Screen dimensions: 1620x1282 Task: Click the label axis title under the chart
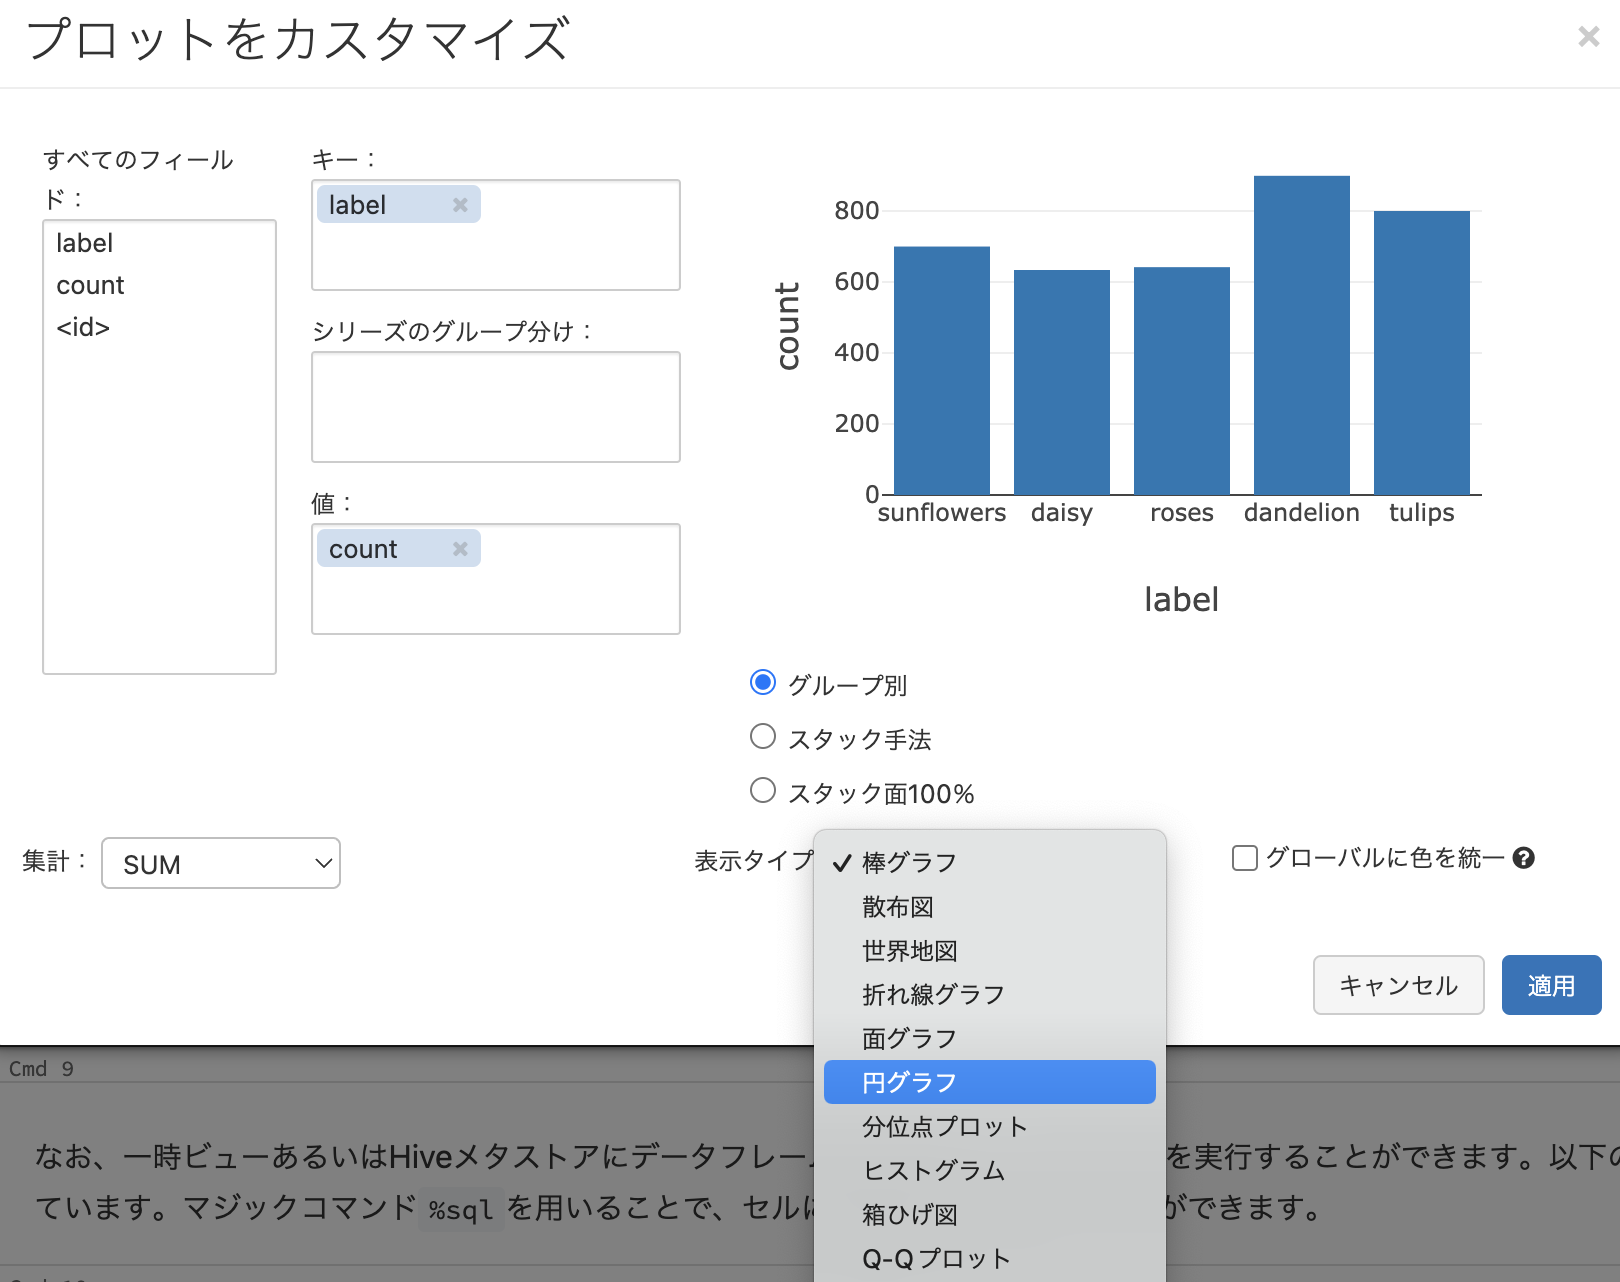1181,599
